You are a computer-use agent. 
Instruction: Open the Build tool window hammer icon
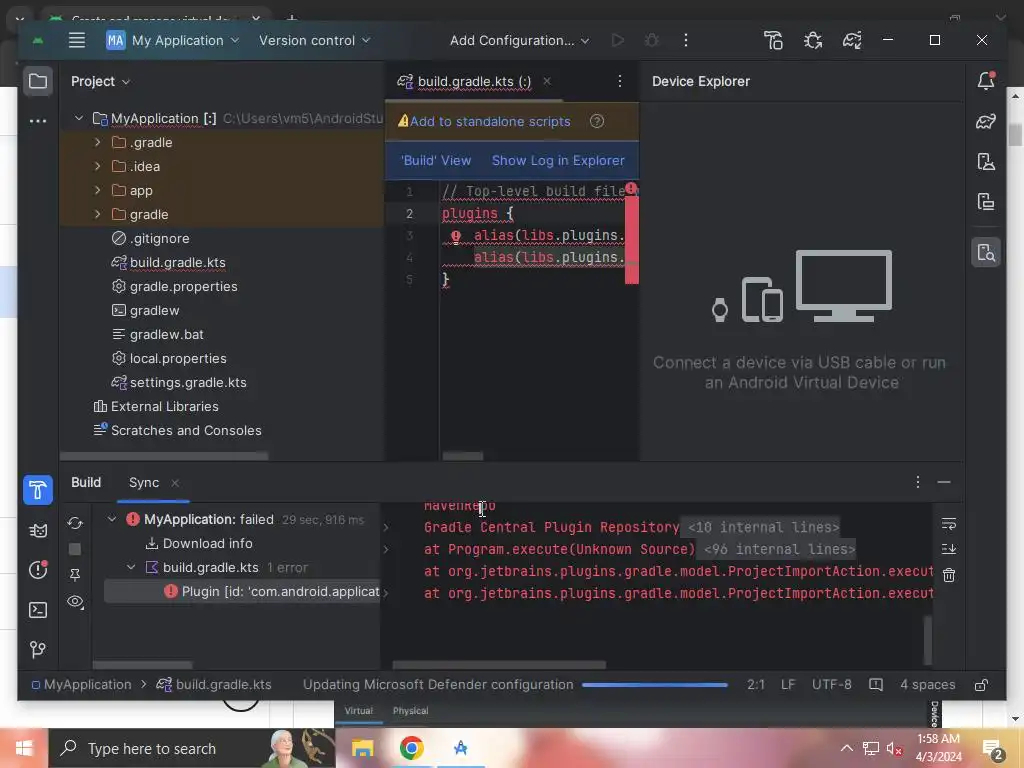(x=38, y=490)
